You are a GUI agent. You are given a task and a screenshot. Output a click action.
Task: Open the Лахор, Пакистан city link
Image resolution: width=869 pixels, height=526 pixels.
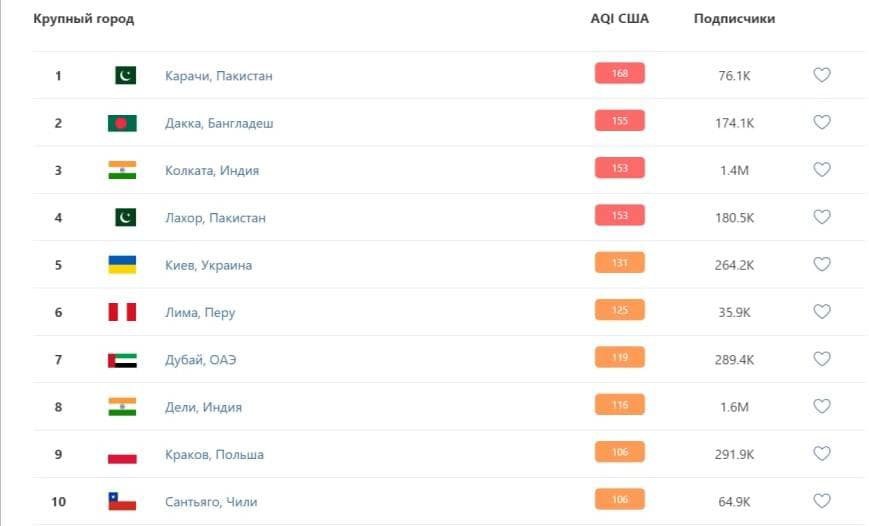pos(215,218)
